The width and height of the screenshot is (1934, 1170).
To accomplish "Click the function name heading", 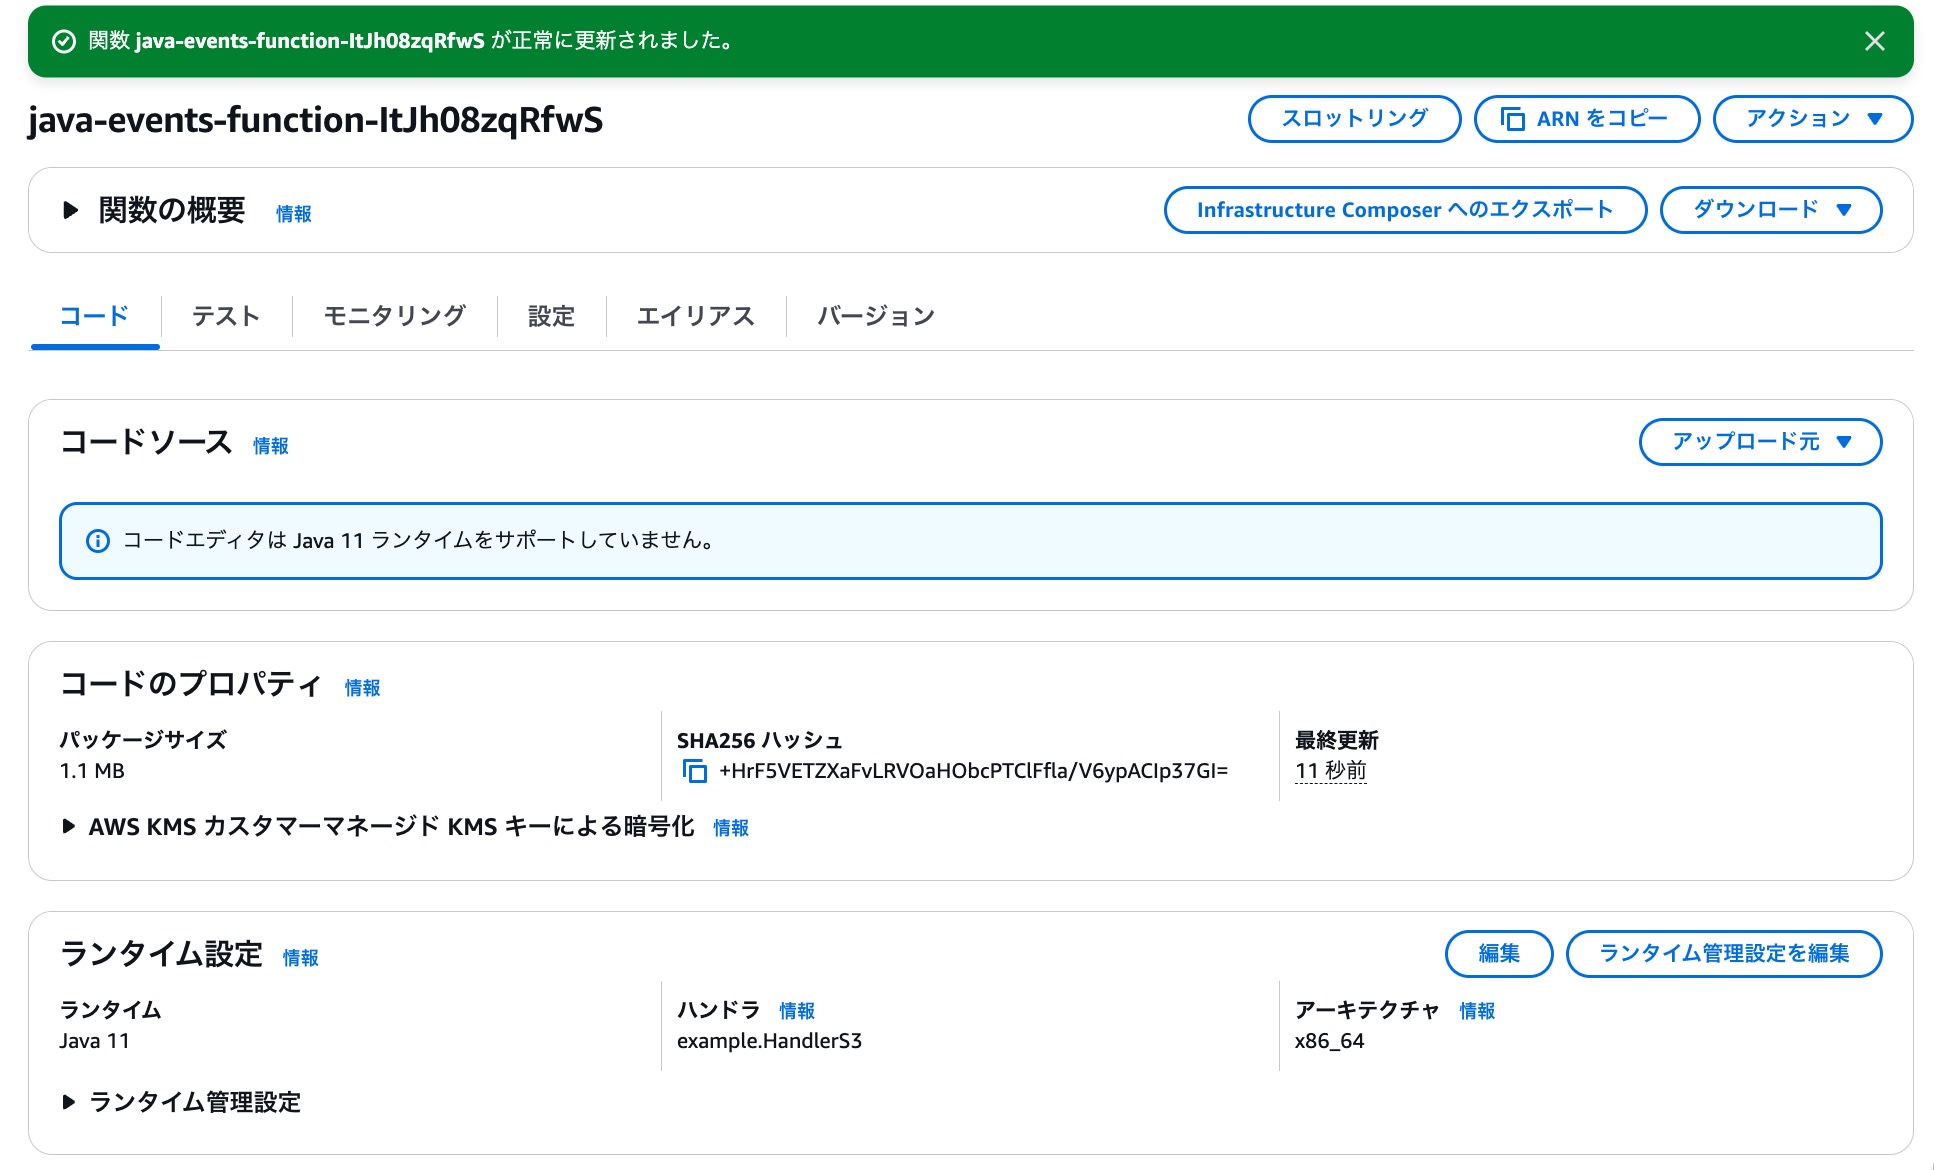I will point(316,120).
